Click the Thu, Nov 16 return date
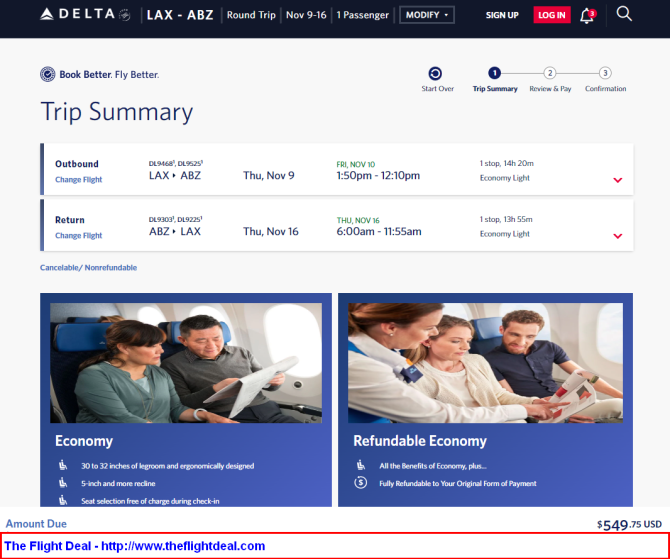This screenshot has height=559, width=670. pos(271,232)
